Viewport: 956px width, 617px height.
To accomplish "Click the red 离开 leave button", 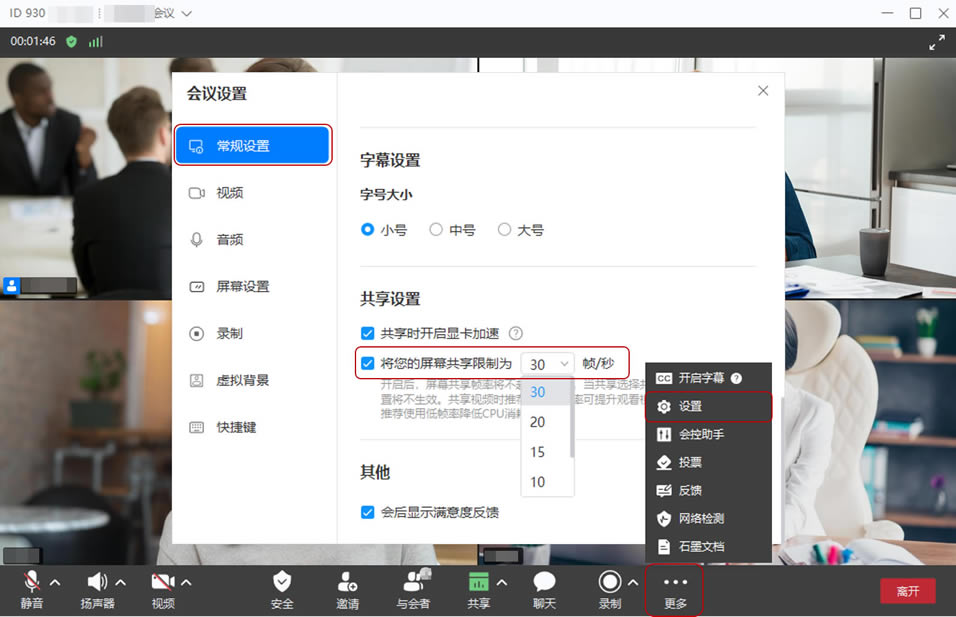I will pos(907,591).
